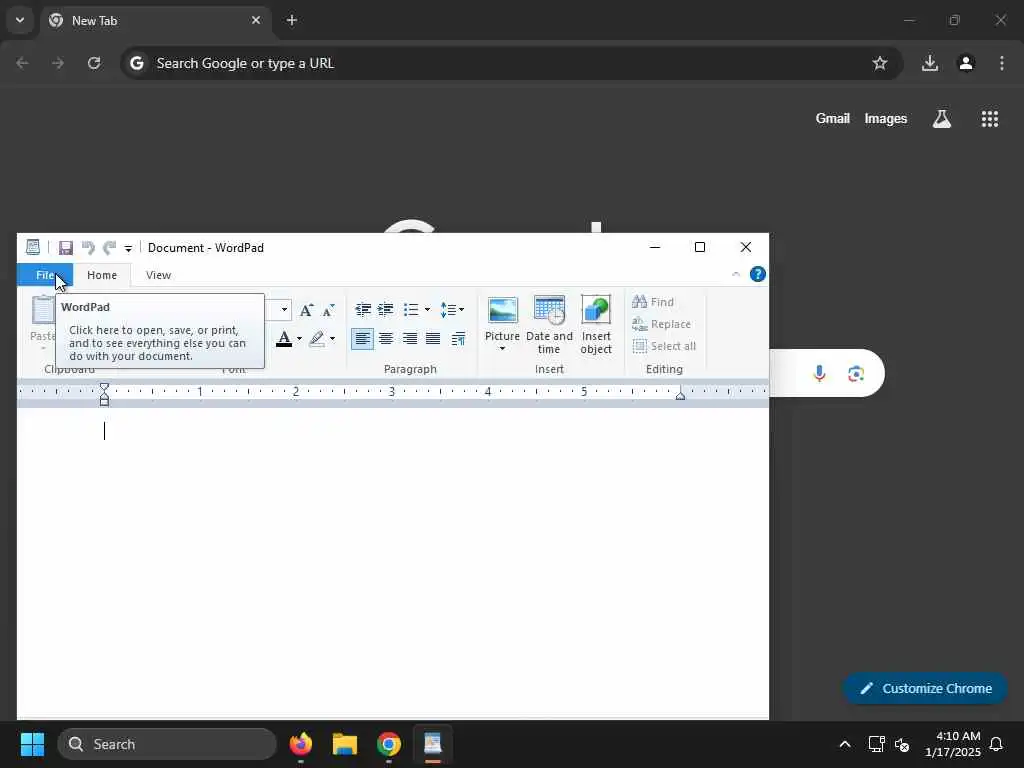Start Google voice search microphone
Image resolution: width=1024 pixels, height=768 pixels.
820,374
